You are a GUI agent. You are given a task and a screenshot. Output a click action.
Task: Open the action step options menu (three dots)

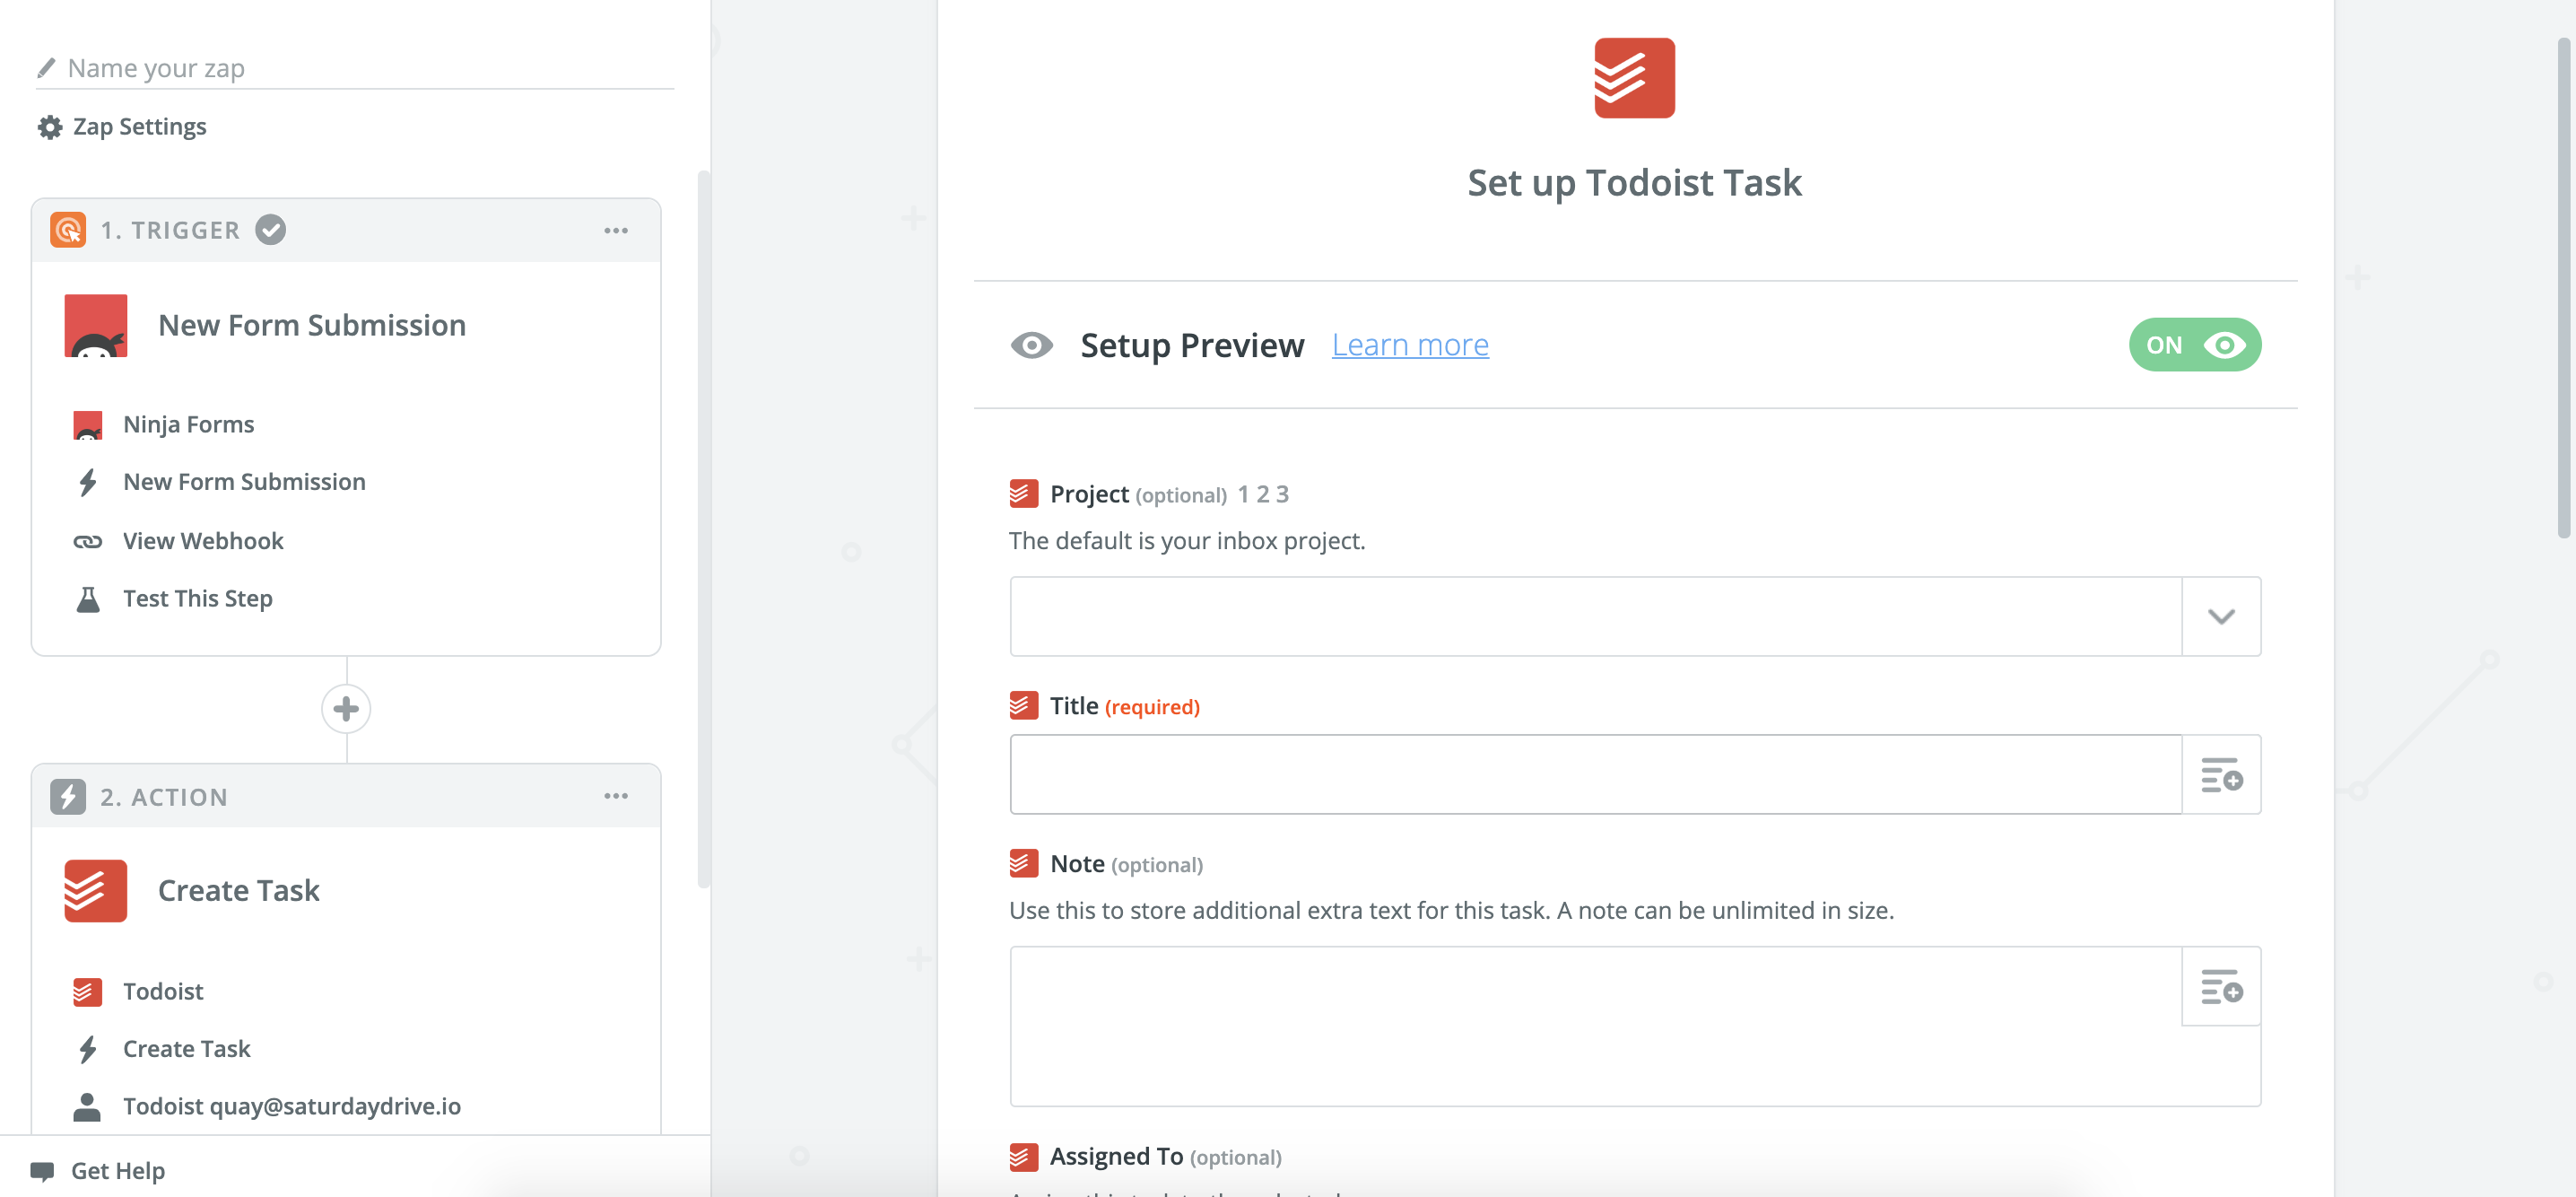pyautogui.click(x=617, y=796)
